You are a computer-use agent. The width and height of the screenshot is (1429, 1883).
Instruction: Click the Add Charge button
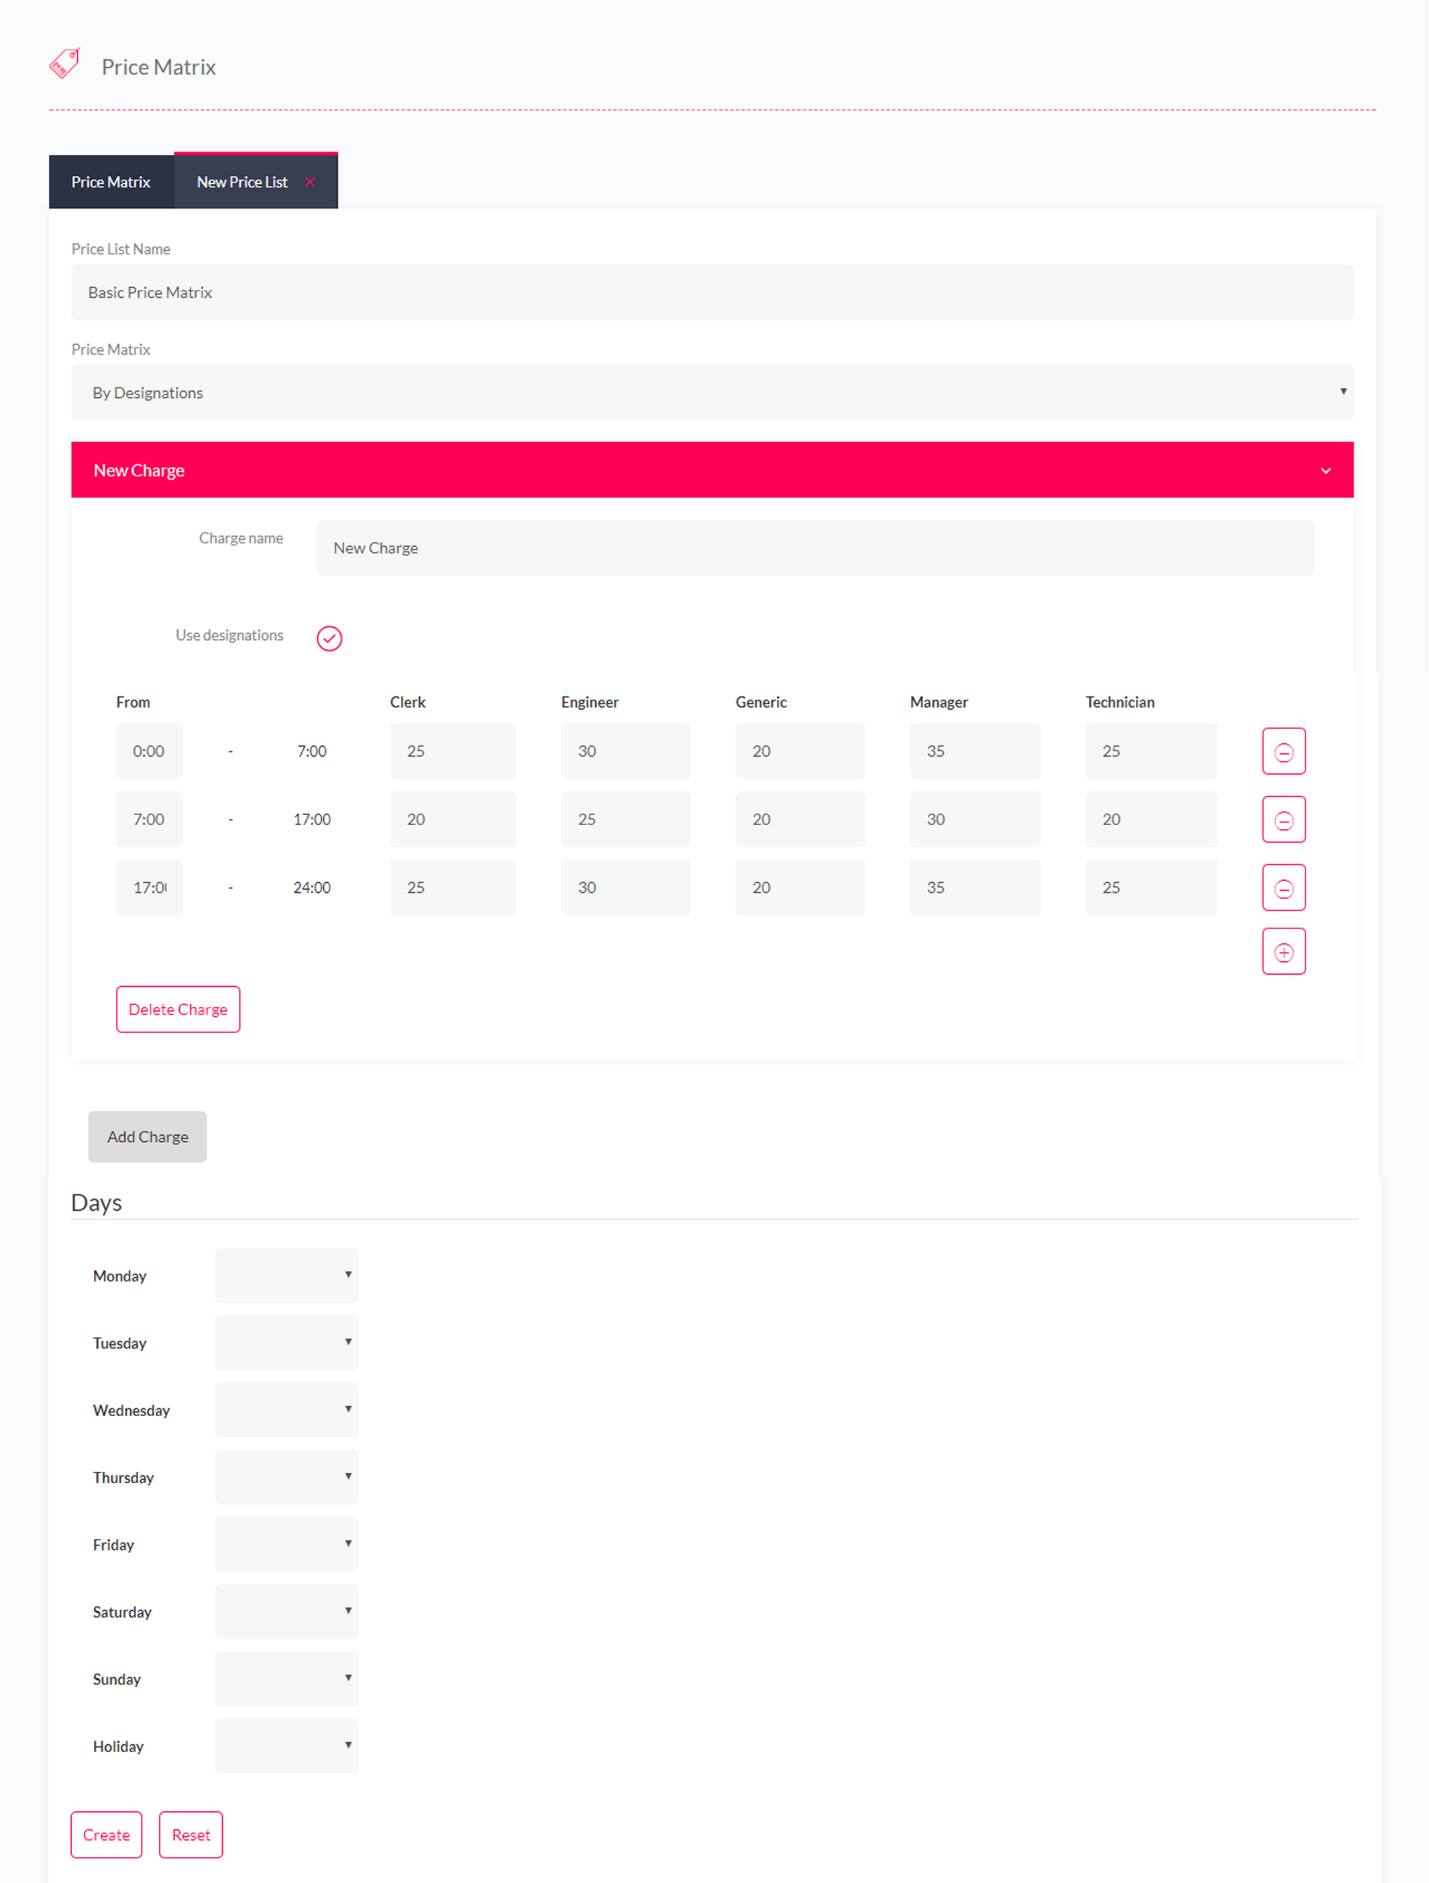click(x=147, y=1136)
